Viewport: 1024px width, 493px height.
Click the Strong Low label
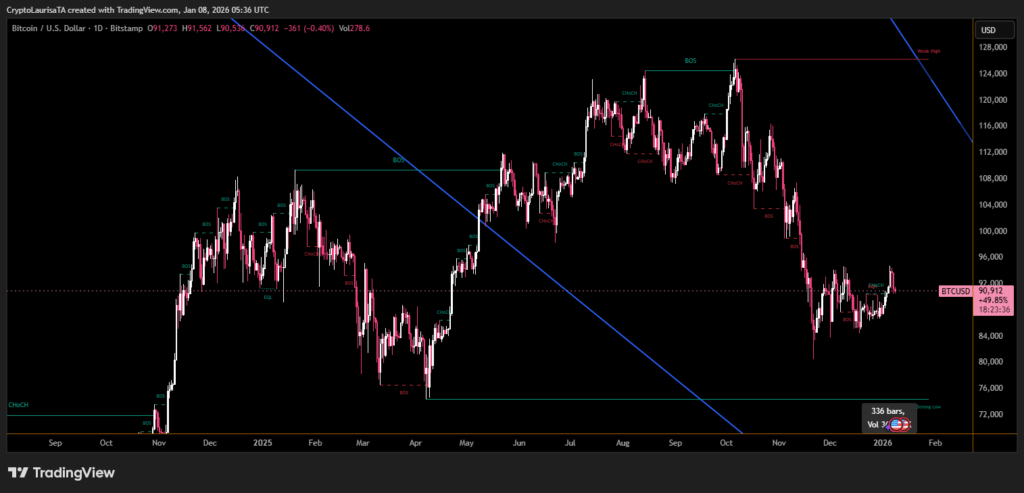[927, 407]
